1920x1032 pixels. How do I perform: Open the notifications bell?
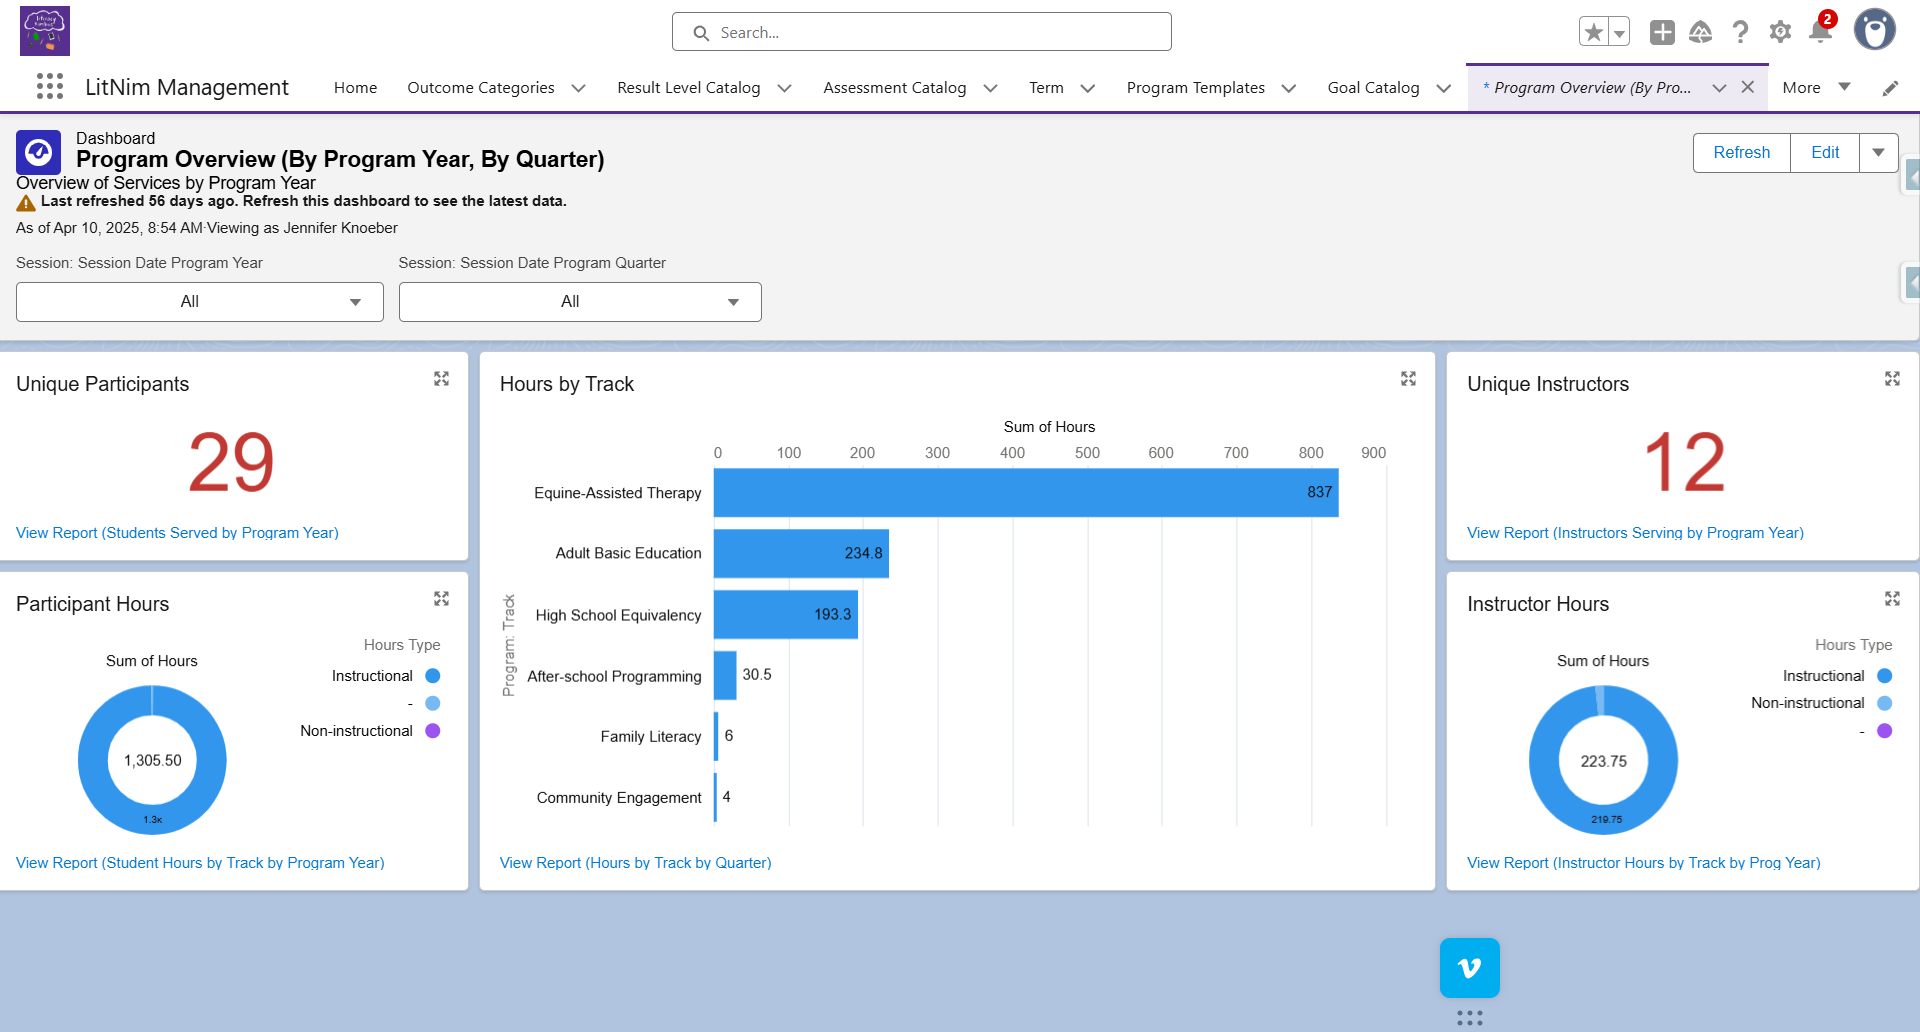1820,31
